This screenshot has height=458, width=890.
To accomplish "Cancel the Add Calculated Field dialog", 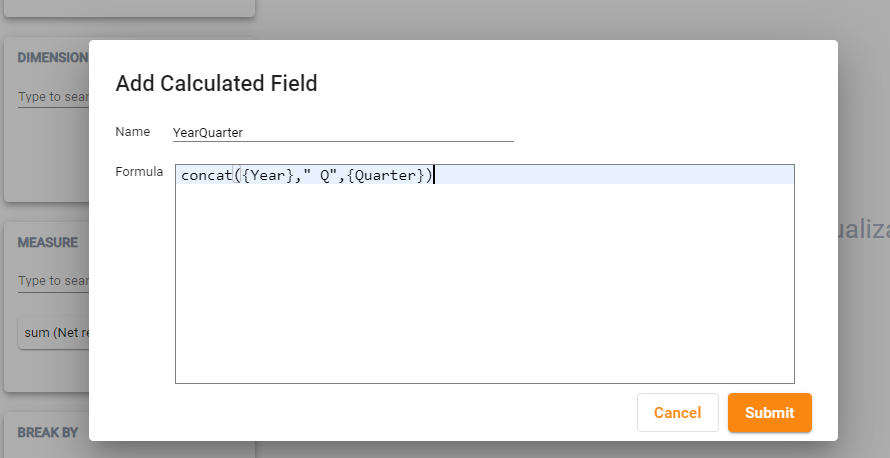I will click(677, 413).
